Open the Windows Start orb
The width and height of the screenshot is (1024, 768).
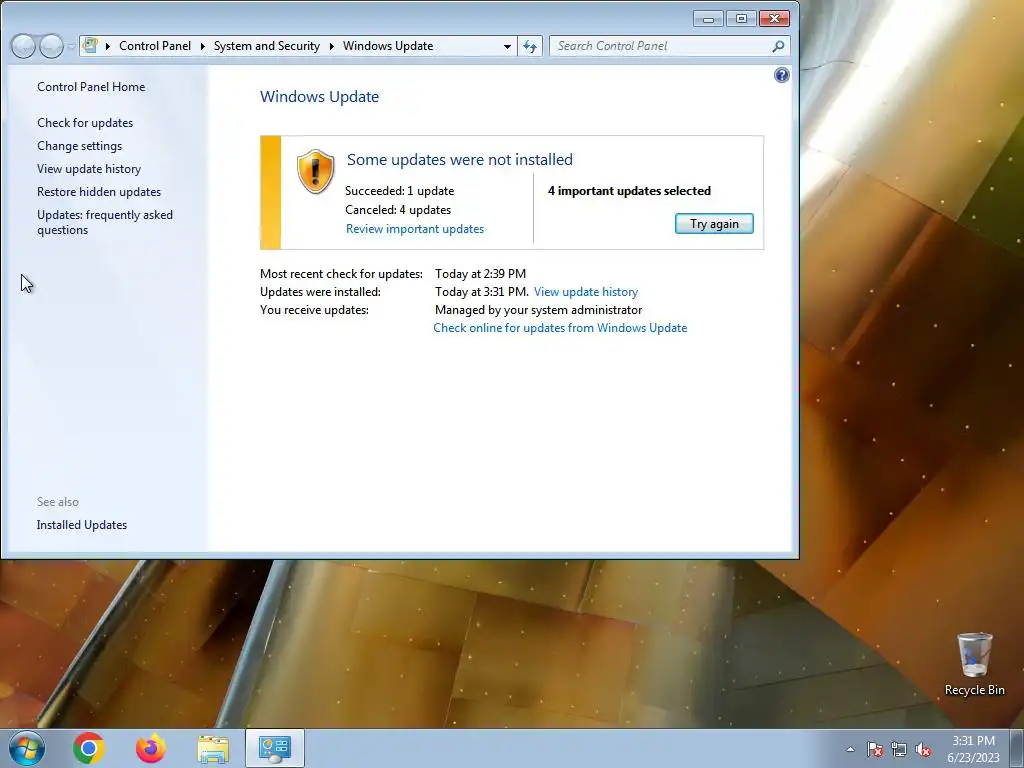click(27, 748)
